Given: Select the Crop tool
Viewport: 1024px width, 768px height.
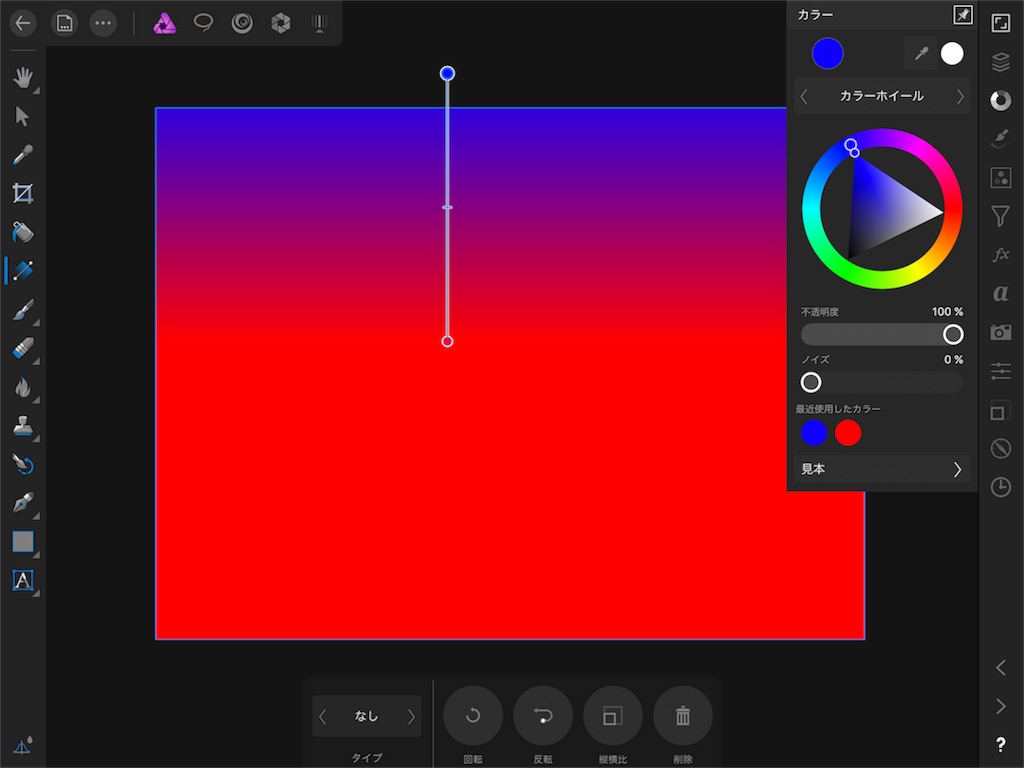Looking at the screenshot, I should pyautogui.click(x=23, y=193).
